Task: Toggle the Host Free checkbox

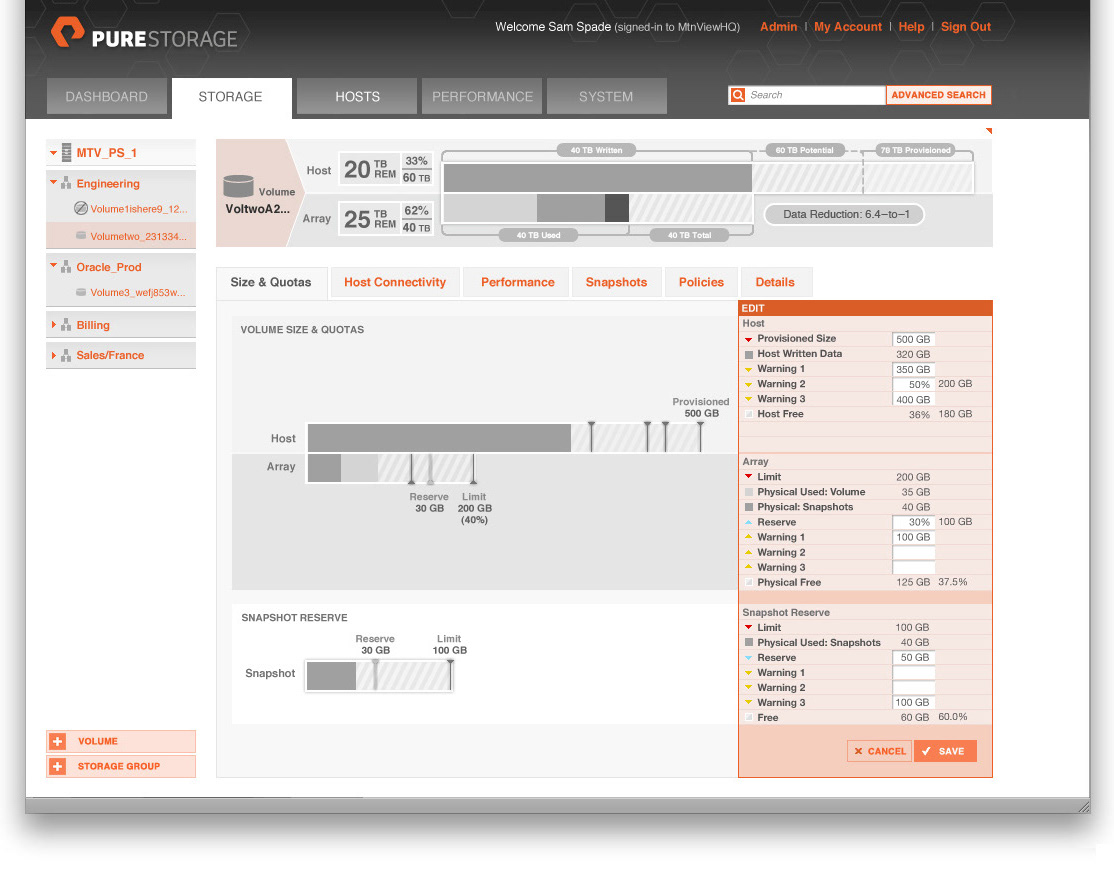Action: pyautogui.click(x=749, y=414)
